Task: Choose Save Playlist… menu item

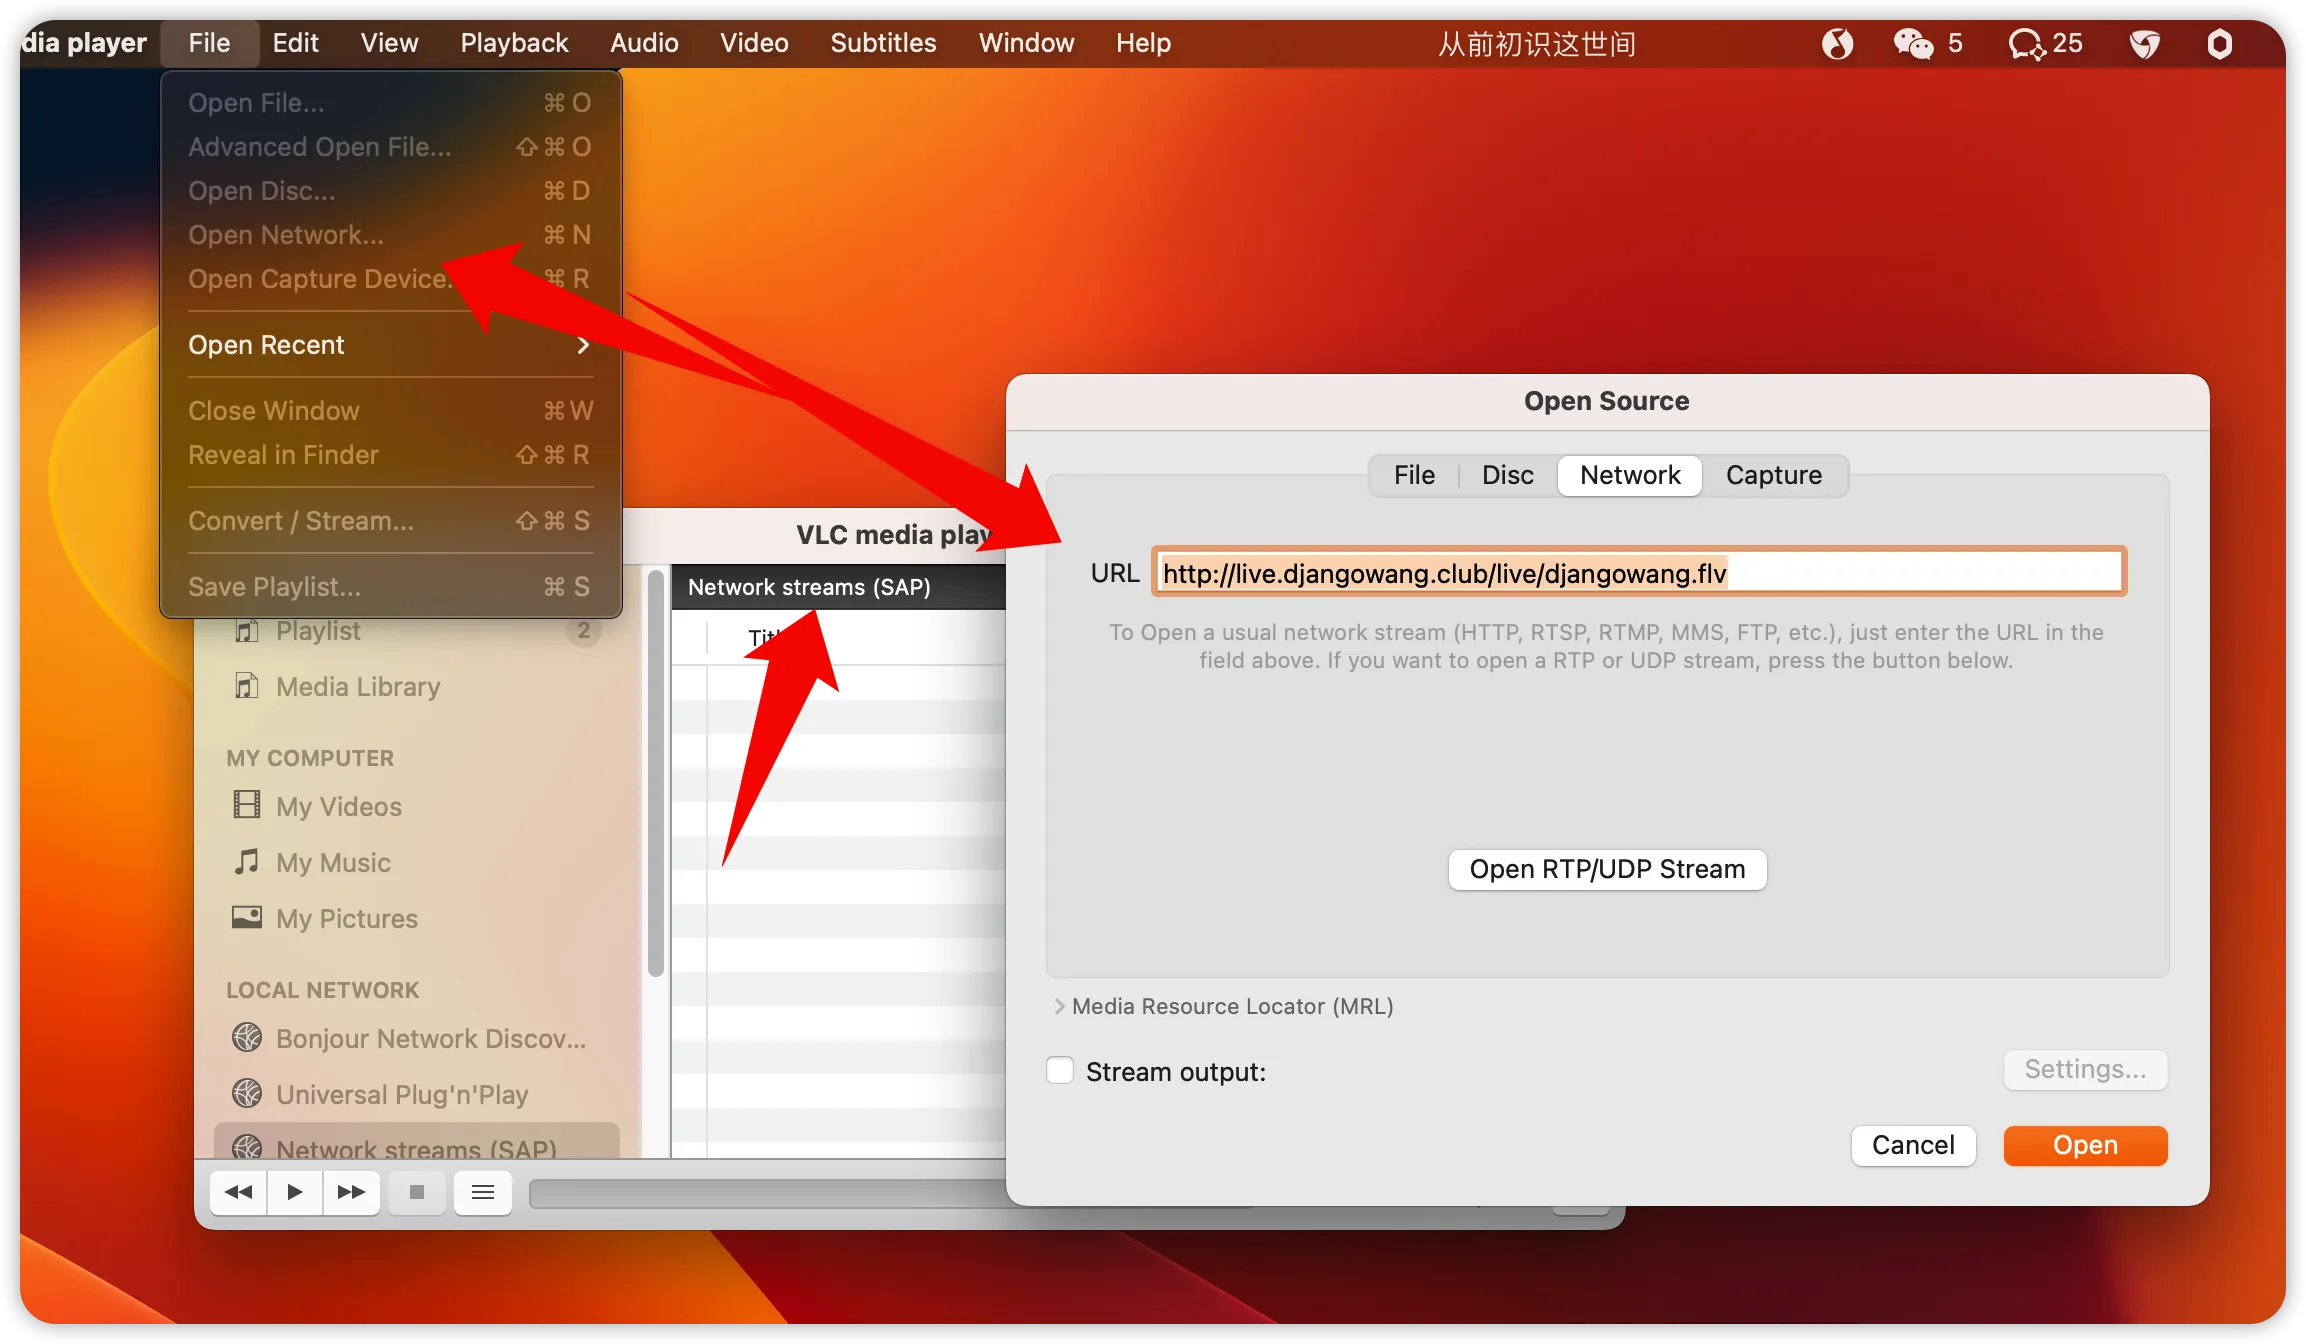Action: click(390, 587)
